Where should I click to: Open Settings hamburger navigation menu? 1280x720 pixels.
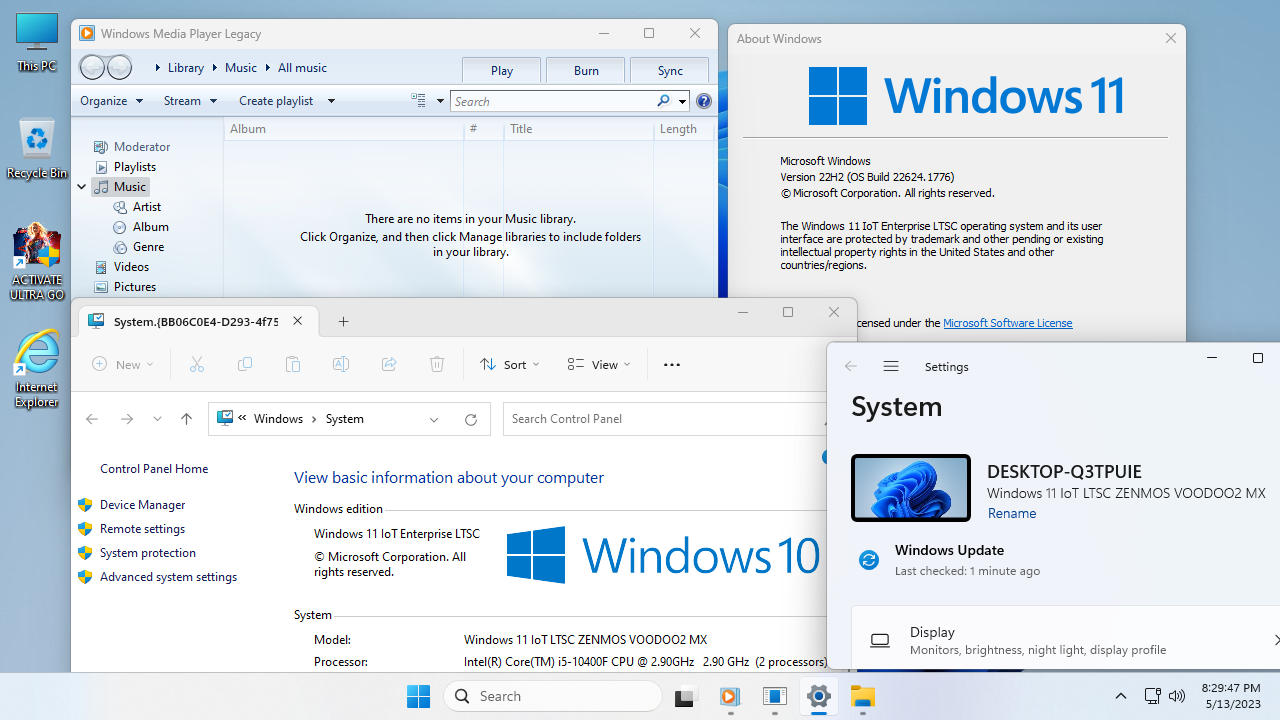pos(891,367)
